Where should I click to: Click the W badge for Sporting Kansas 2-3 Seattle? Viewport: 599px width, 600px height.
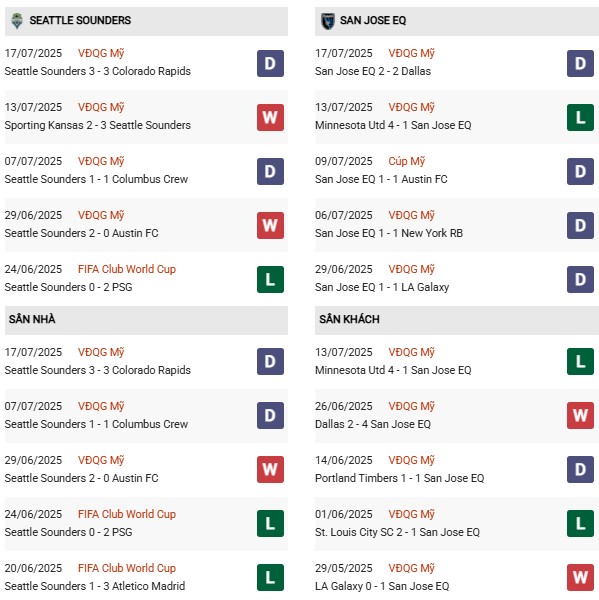pyautogui.click(x=270, y=117)
